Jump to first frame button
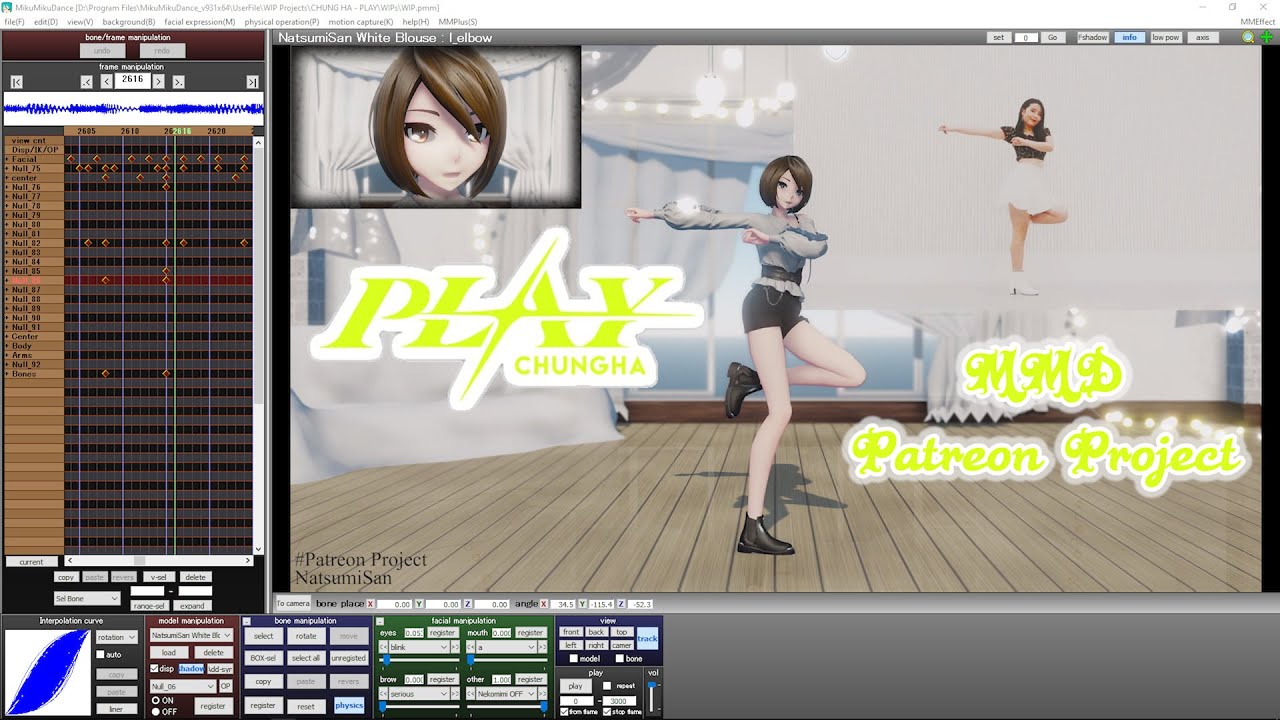This screenshot has height=720, width=1280. [17, 82]
